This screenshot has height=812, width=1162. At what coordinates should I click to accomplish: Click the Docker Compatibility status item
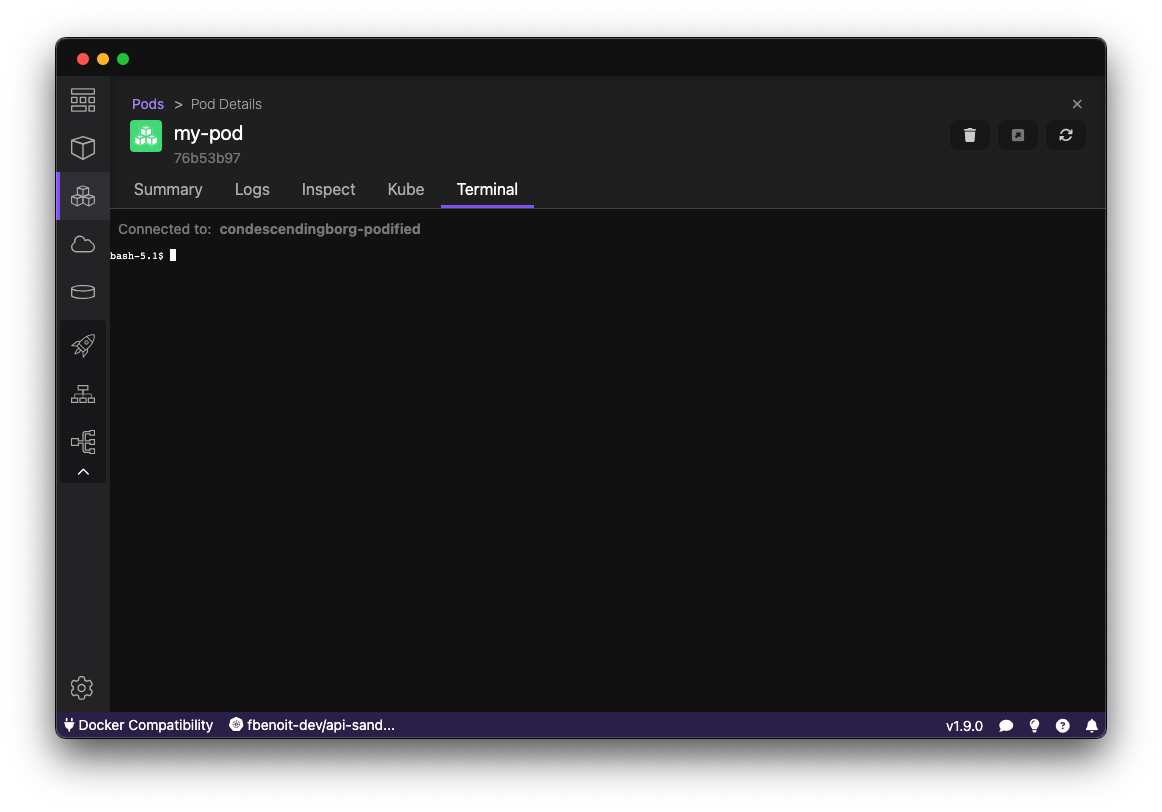coord(138,725)
